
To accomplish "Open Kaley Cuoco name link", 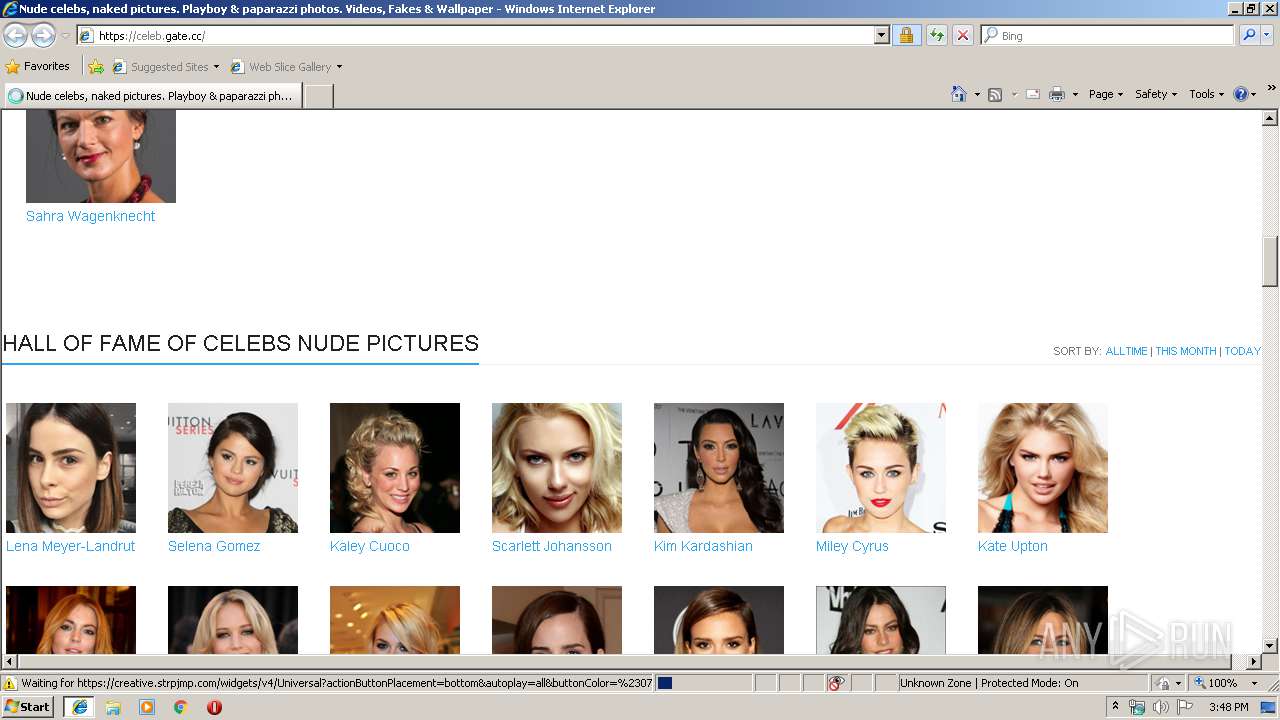I will pos(370,546).
